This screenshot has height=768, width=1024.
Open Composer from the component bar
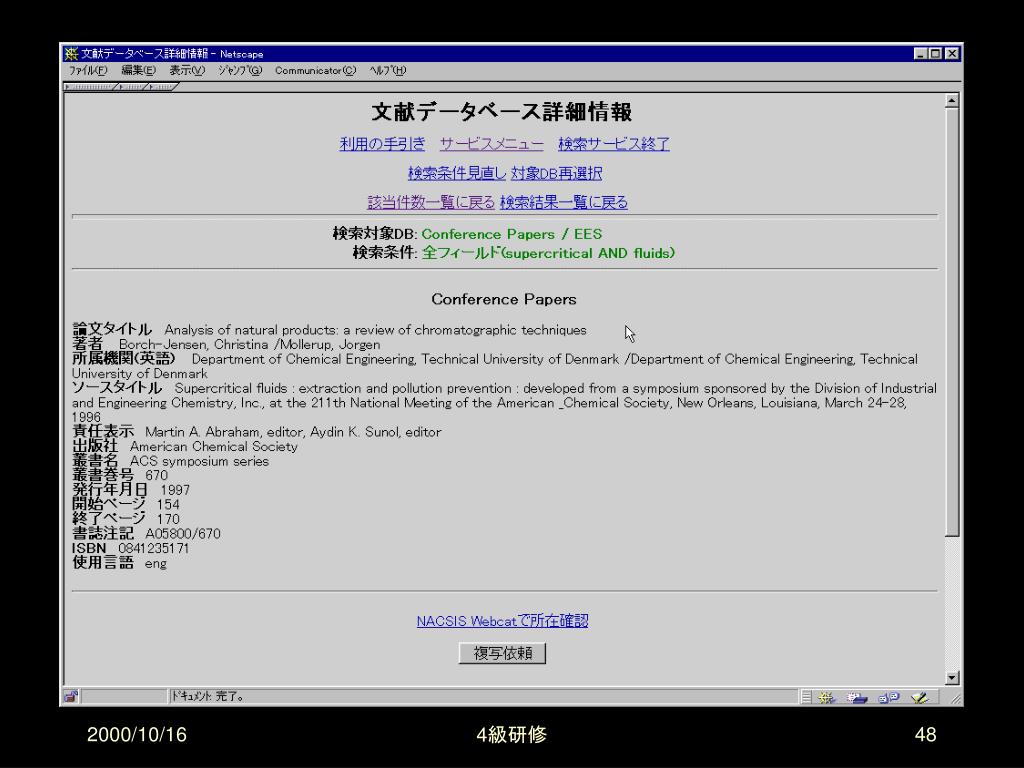point(920,697)
